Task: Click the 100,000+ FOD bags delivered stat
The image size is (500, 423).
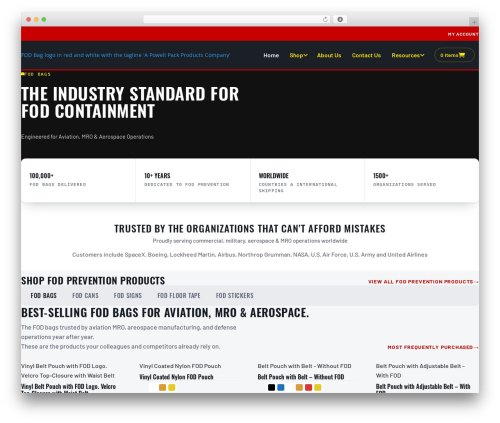Action: coord(78,180)
